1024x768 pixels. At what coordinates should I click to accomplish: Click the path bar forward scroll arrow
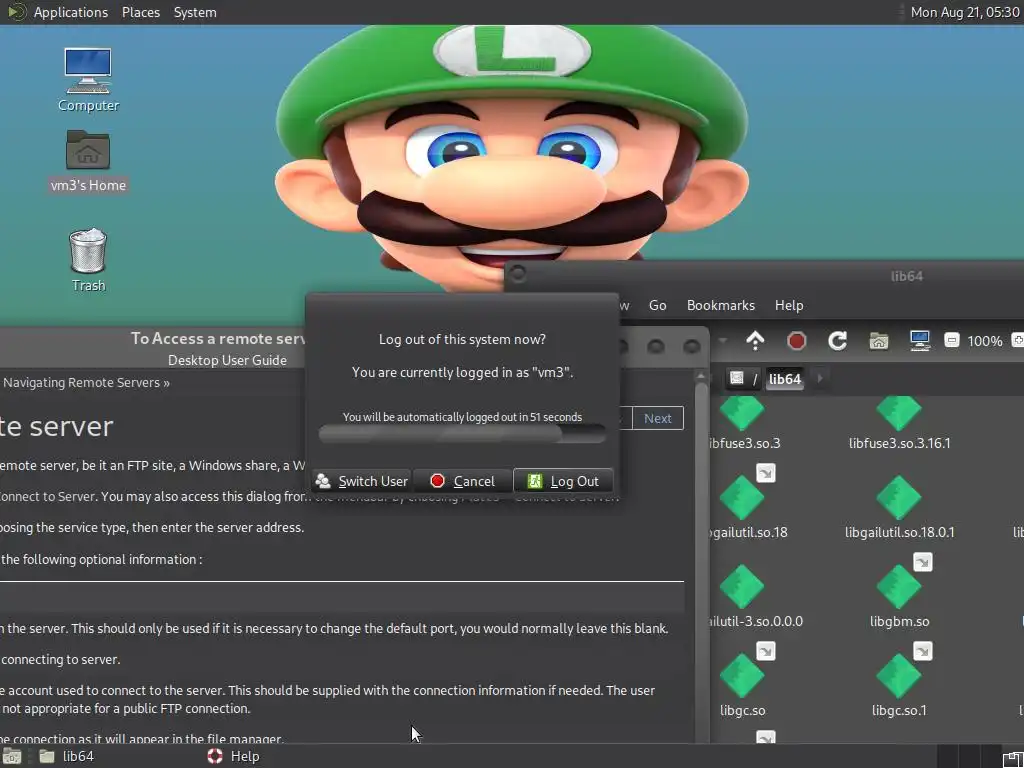pyautogui.click(x=820, y=378)
